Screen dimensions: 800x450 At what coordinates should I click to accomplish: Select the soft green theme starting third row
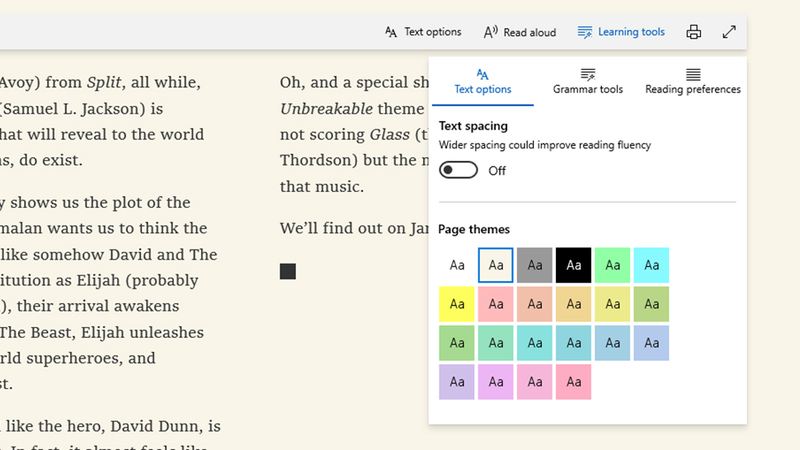point(457,343)
